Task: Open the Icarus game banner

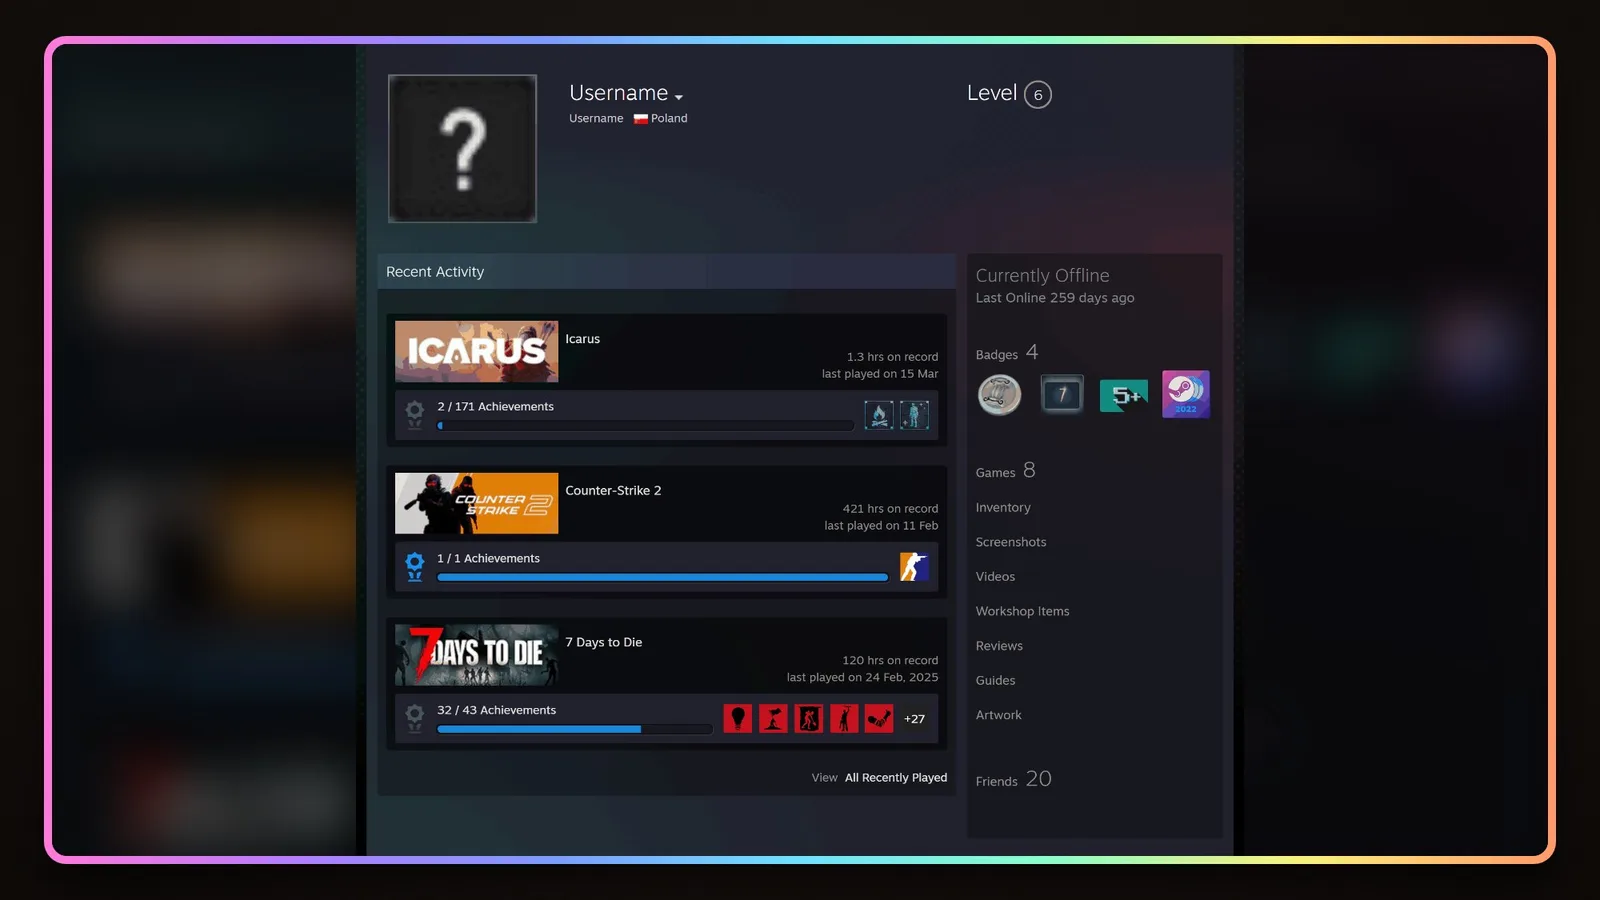Action: (476, 351)
